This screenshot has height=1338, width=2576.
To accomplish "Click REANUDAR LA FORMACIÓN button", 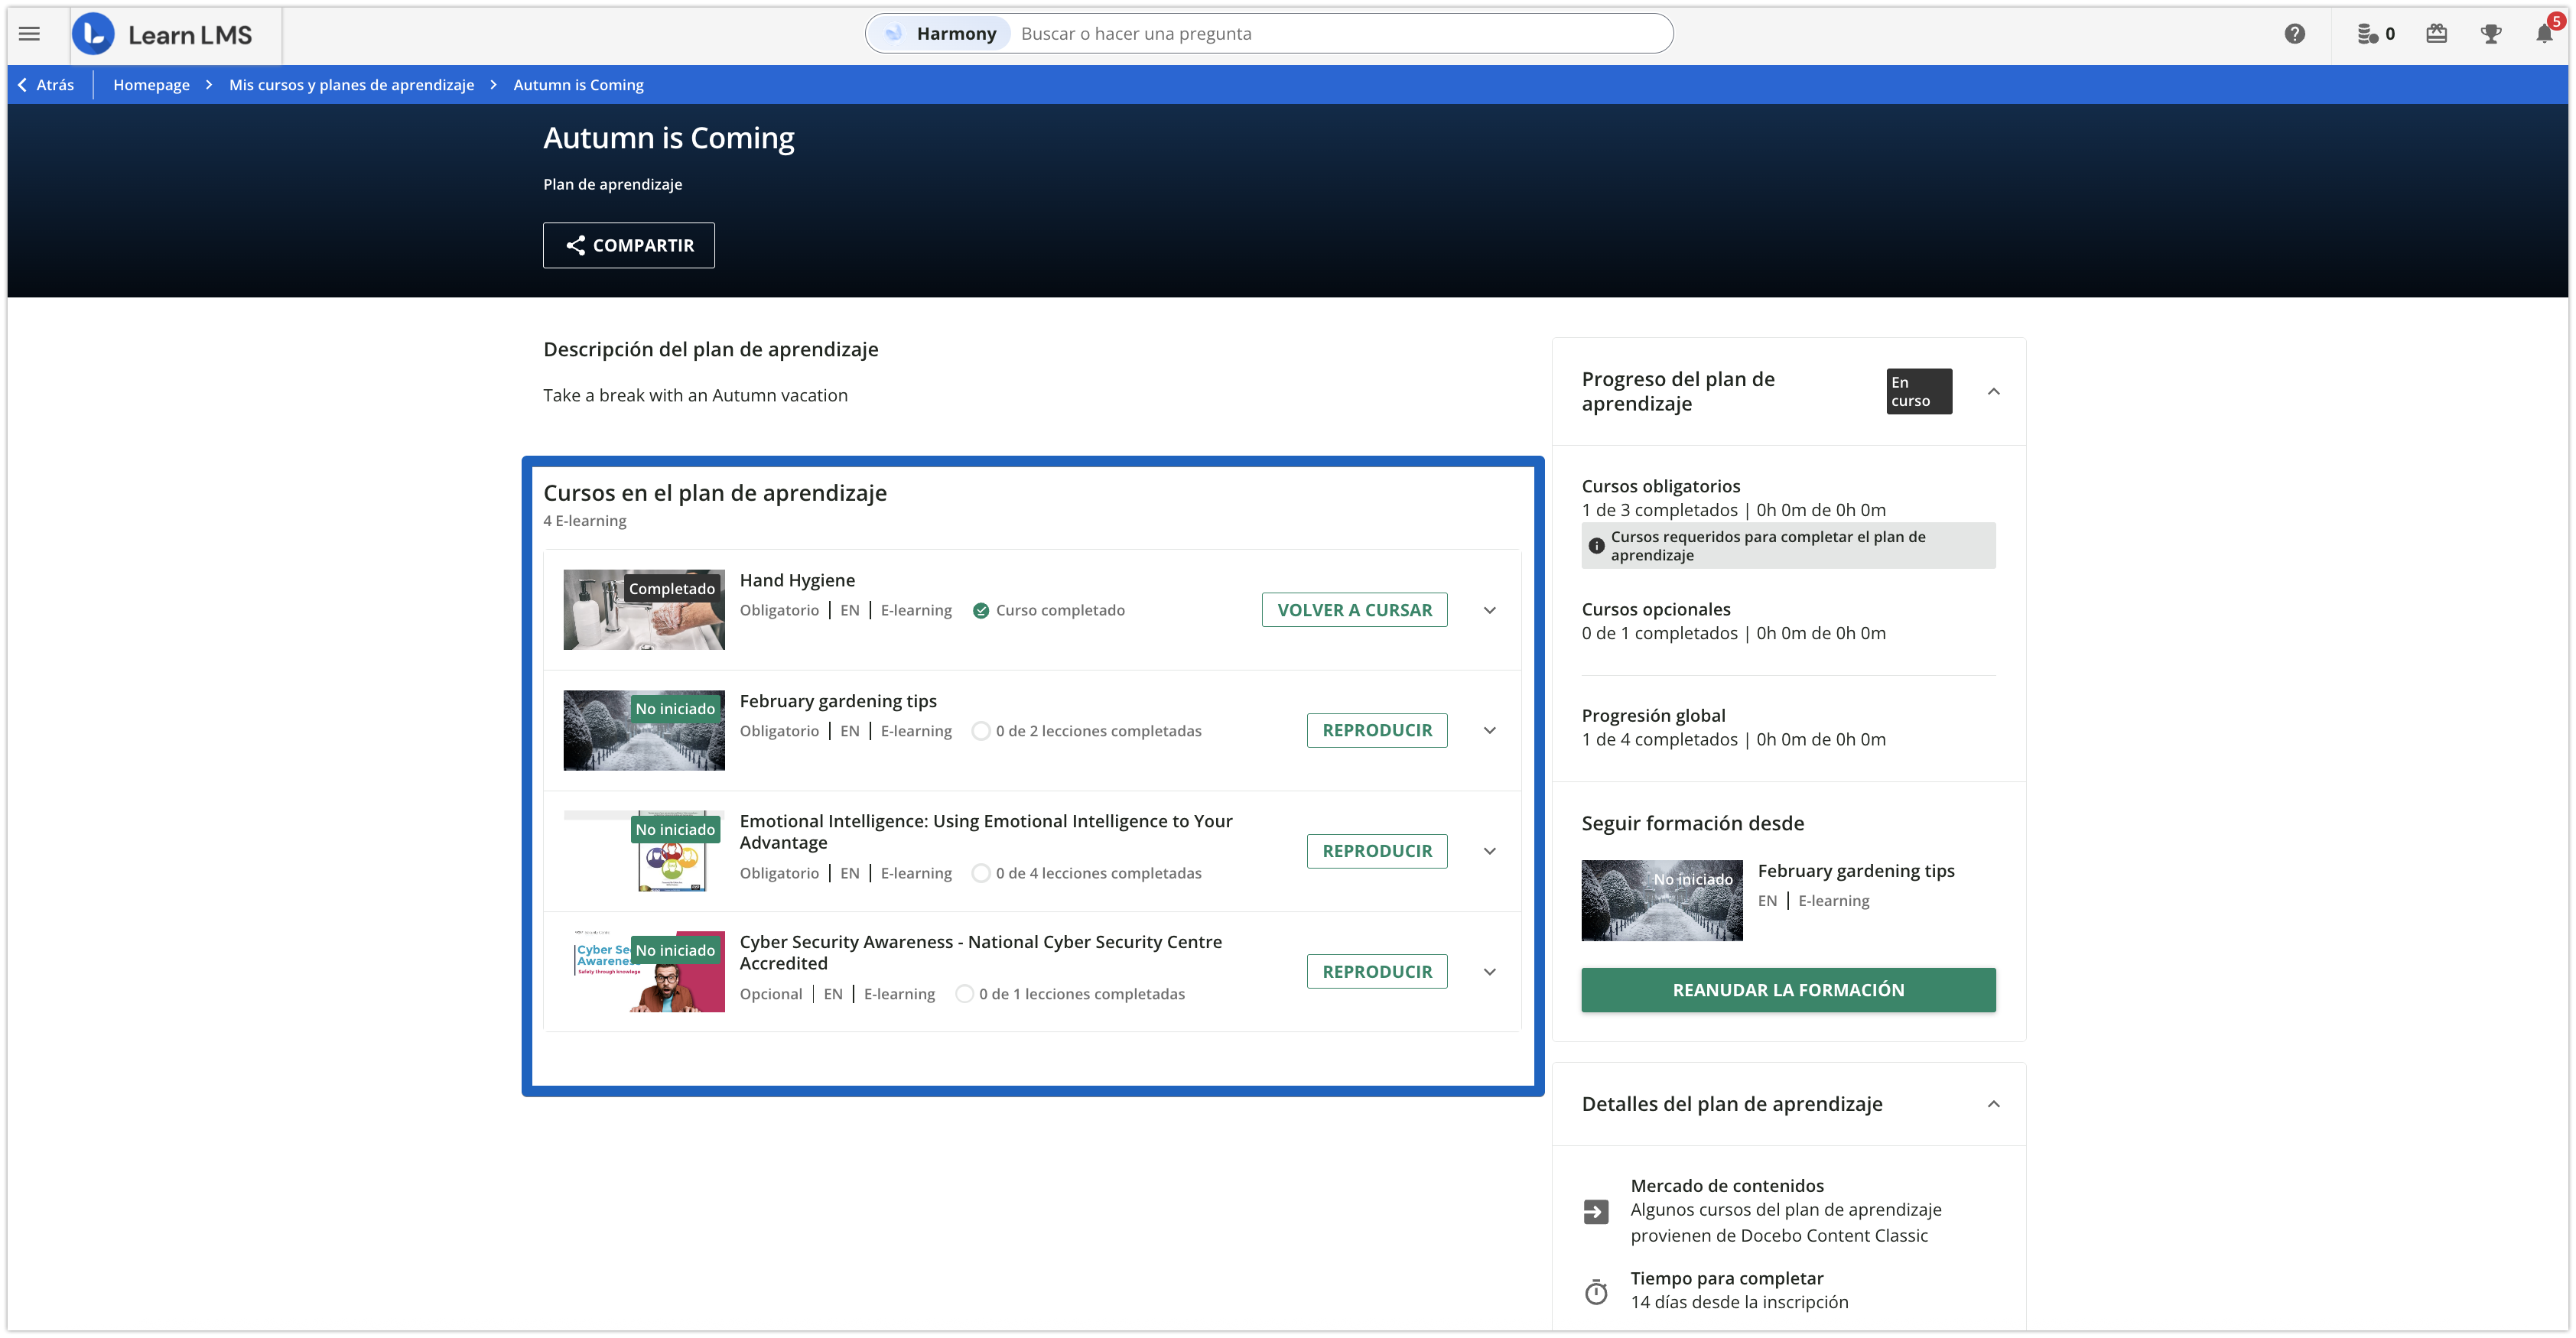I will click(x=1788, y=990).
